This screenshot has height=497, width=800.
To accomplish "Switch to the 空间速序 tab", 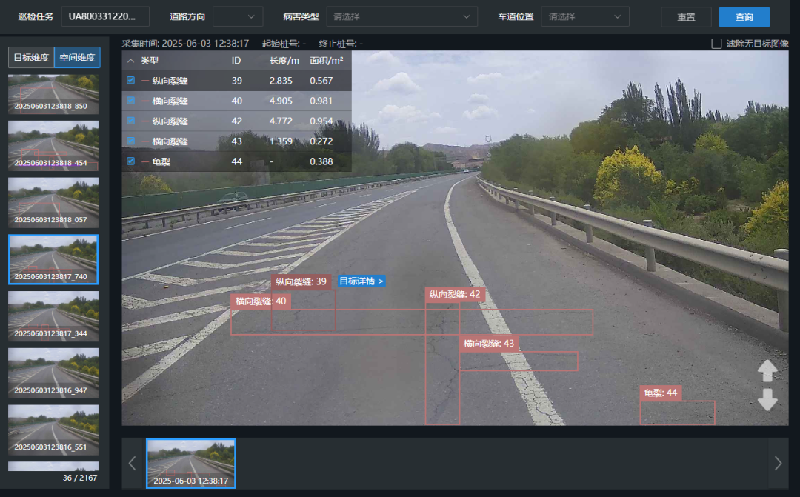I will click(76, 58).
